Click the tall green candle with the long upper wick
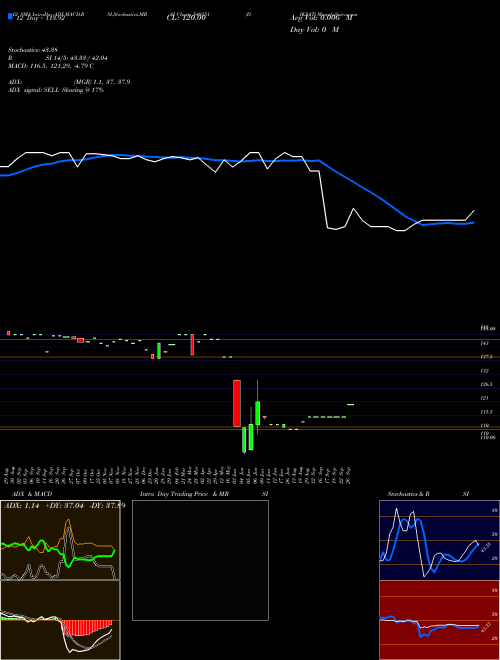The image size is (500, 660). (x=257, y=412)
